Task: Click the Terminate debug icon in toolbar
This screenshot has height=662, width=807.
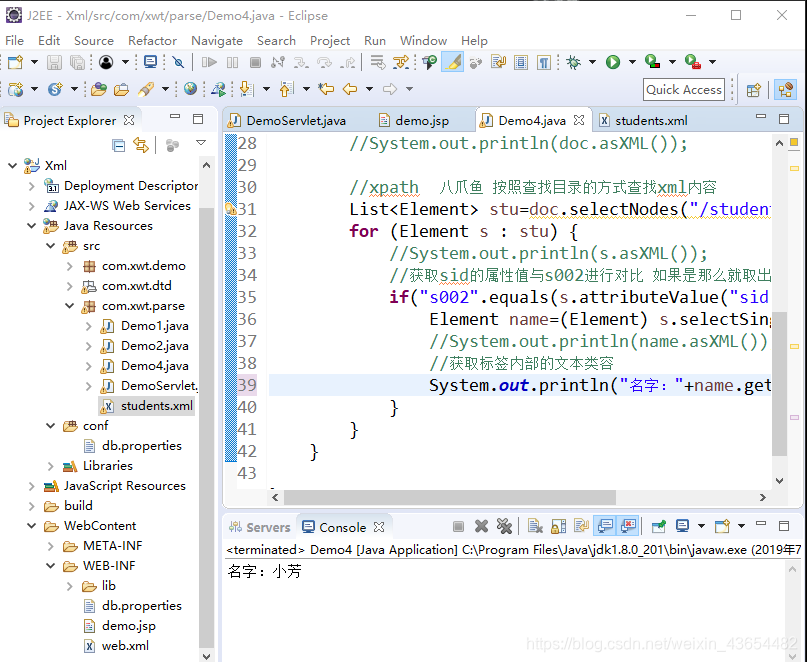Action: (255, 62)
